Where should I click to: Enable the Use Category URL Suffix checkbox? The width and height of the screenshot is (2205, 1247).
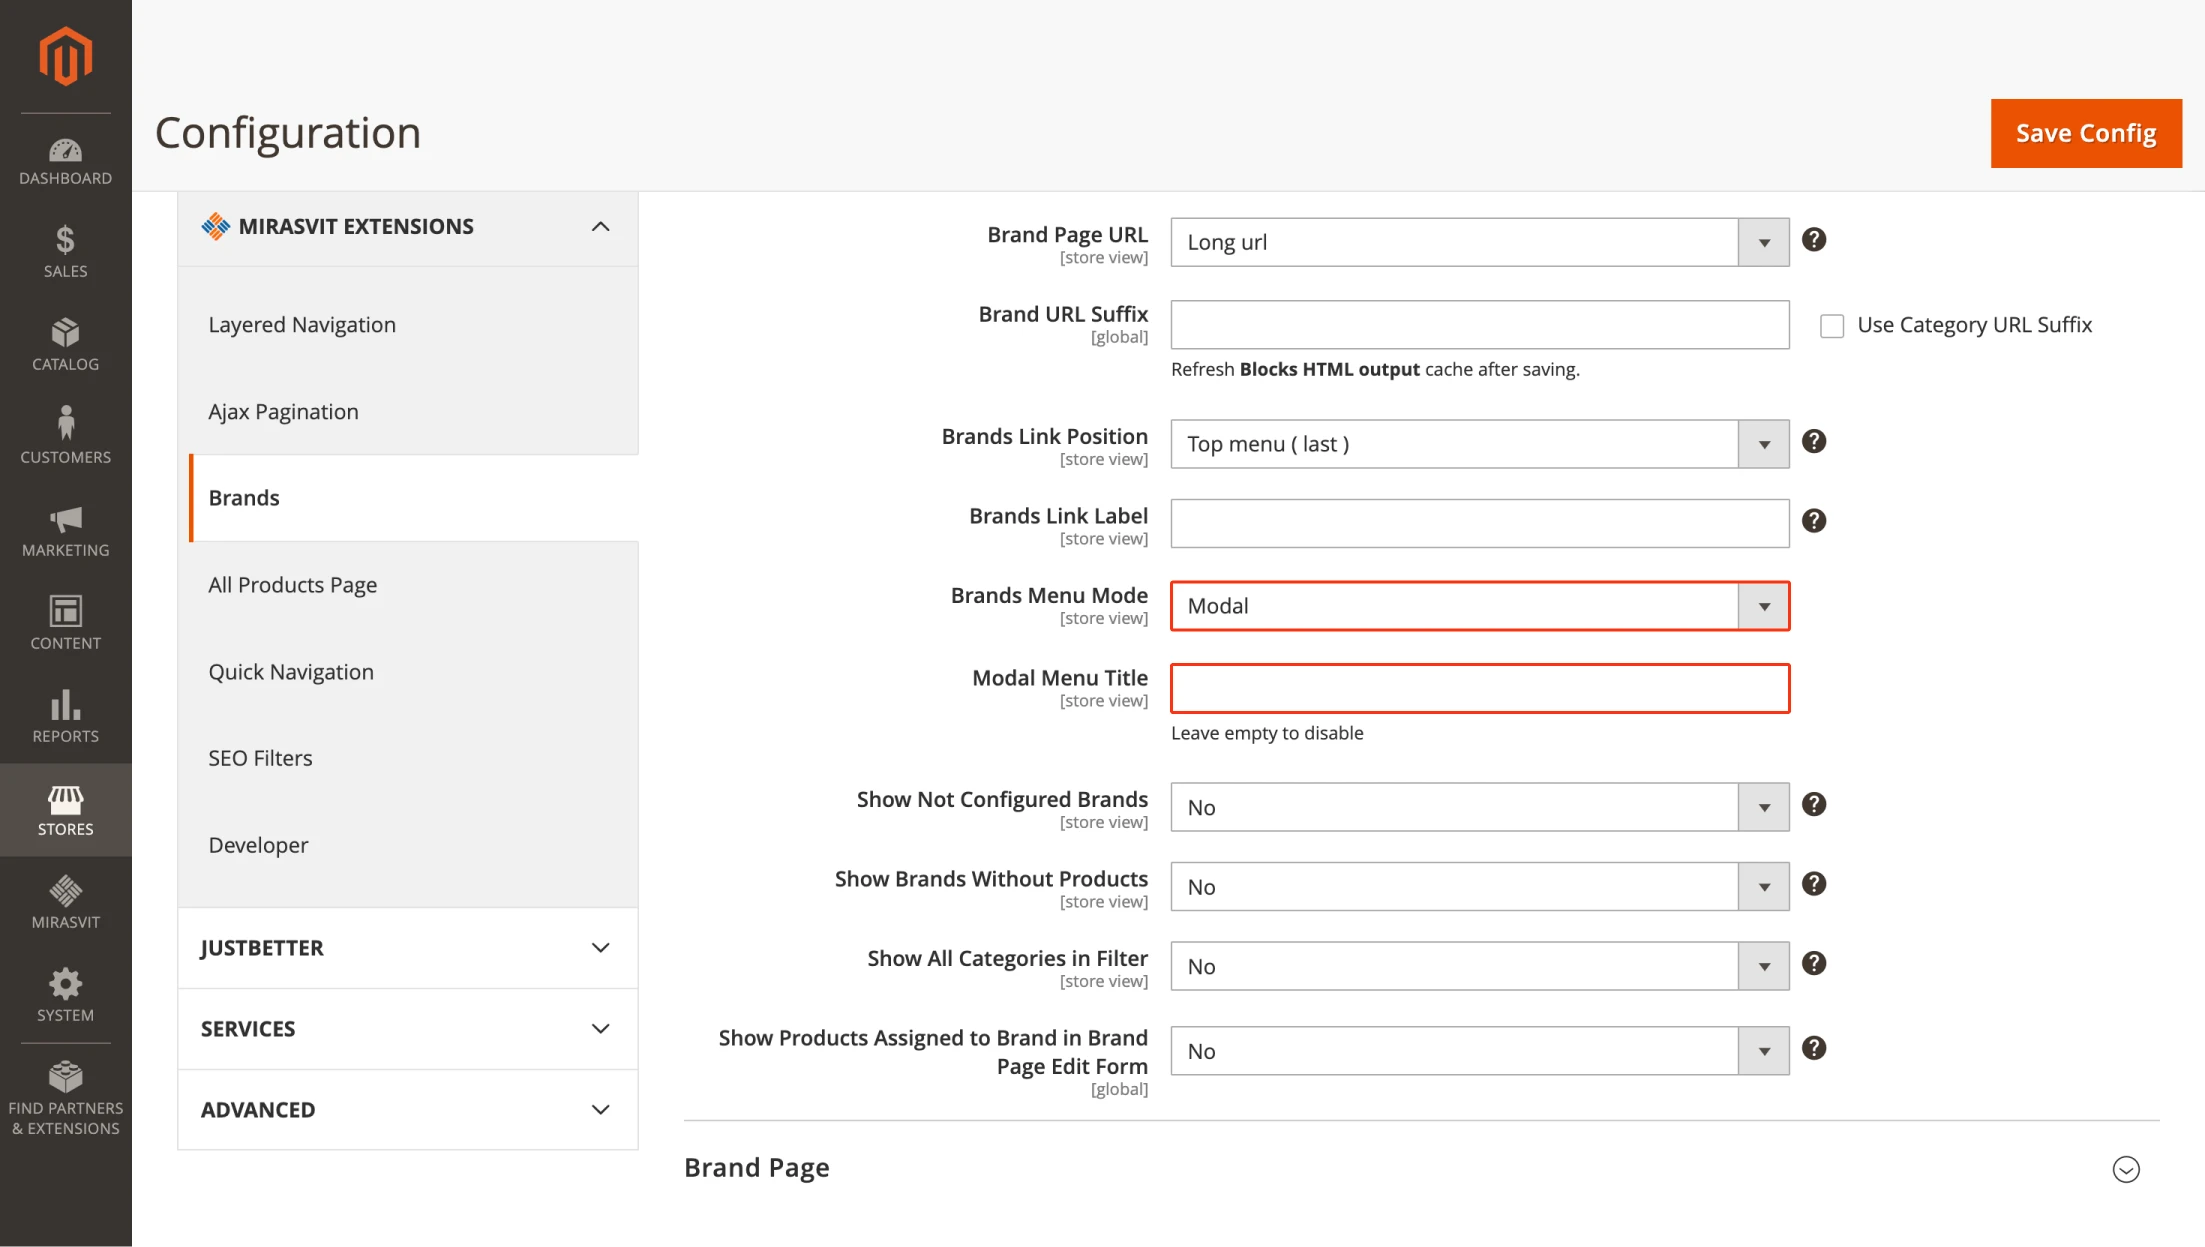click(x=1832, y=324)
